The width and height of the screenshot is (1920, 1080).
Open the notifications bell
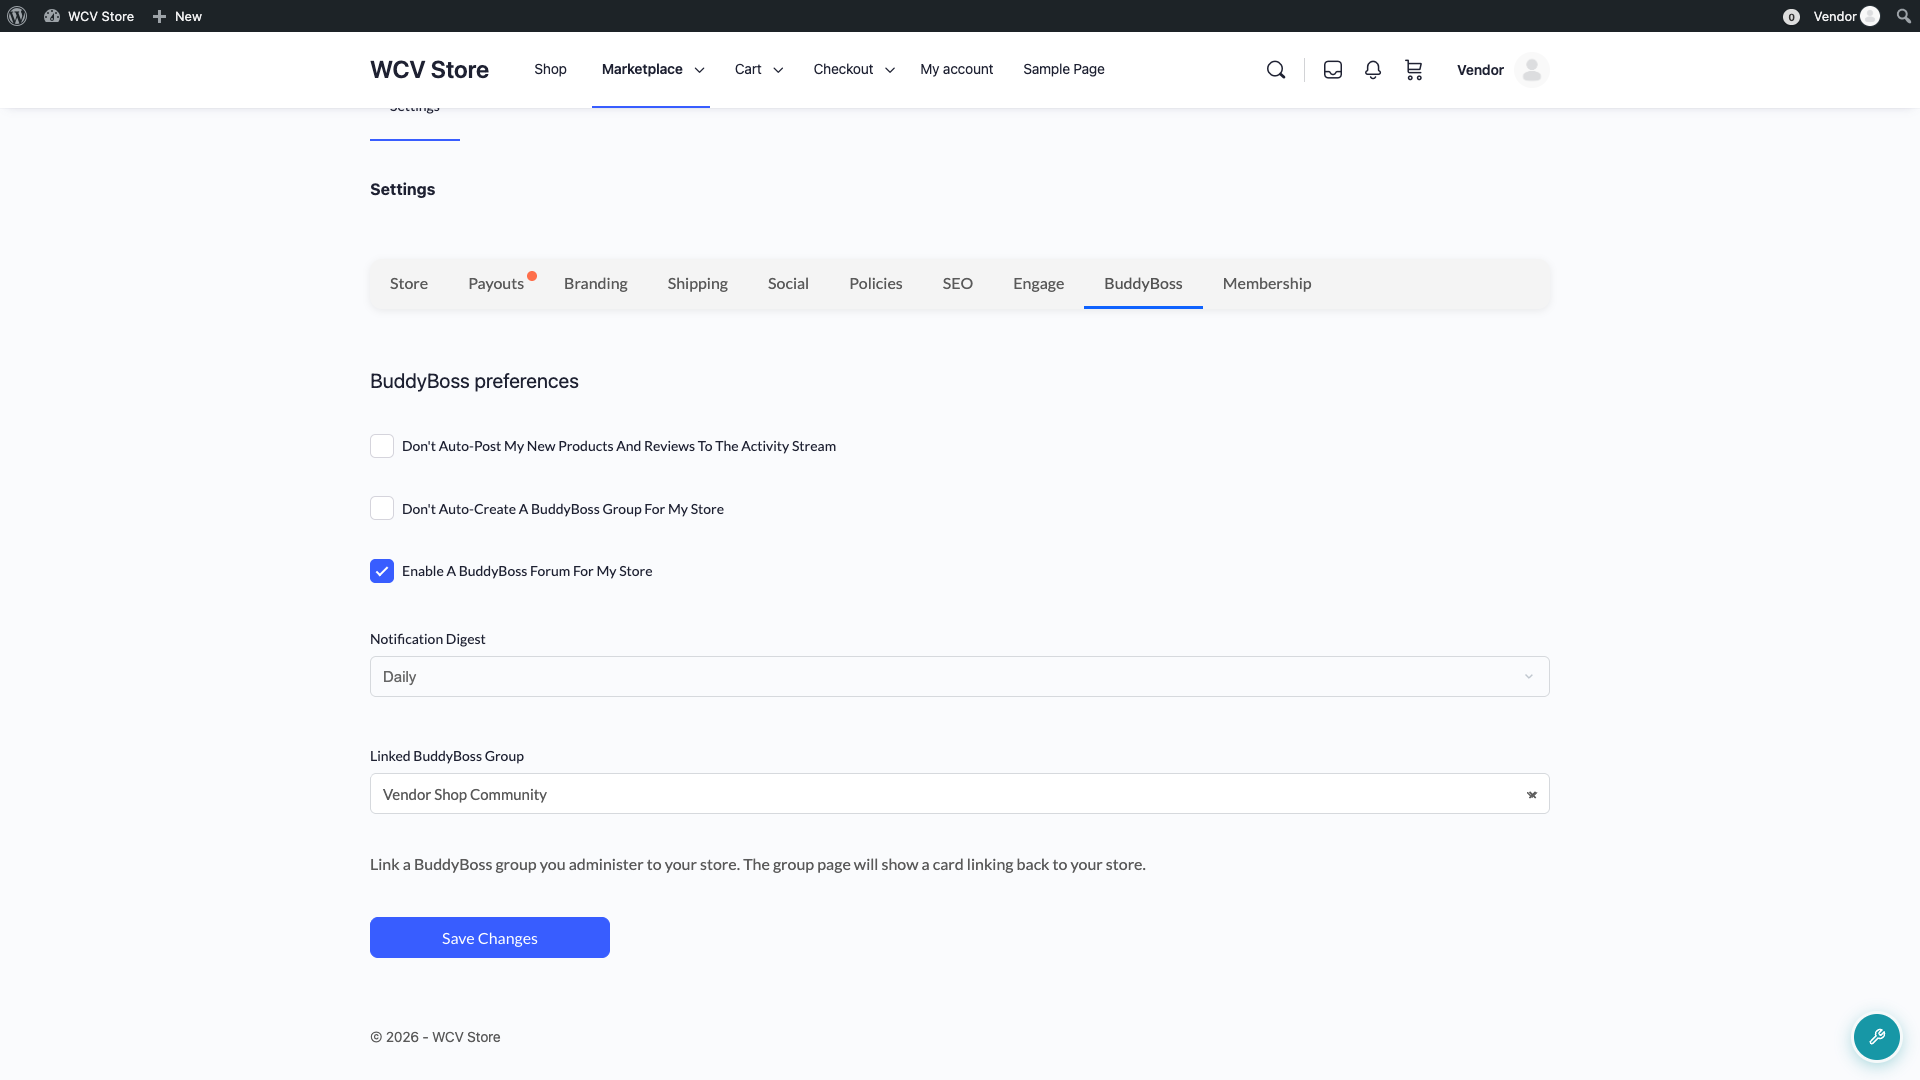click(x=1373, y=70)
